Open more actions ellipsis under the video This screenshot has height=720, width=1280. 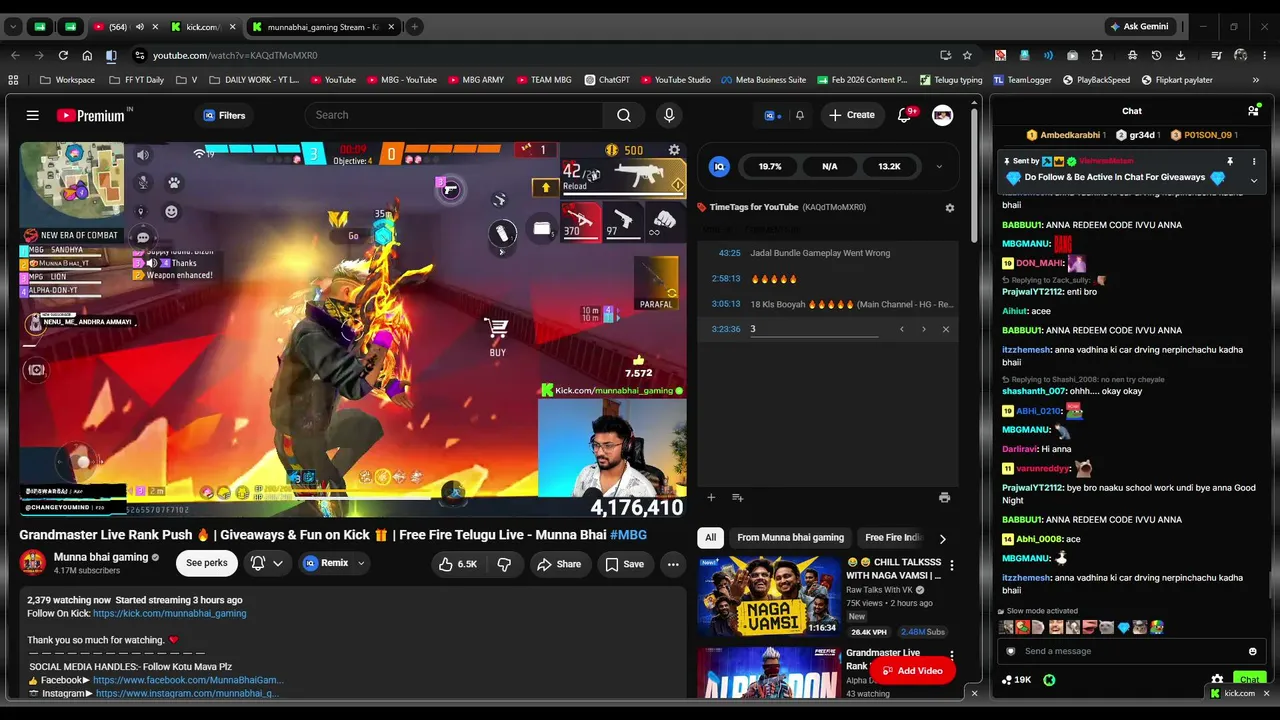click(673, 564)
